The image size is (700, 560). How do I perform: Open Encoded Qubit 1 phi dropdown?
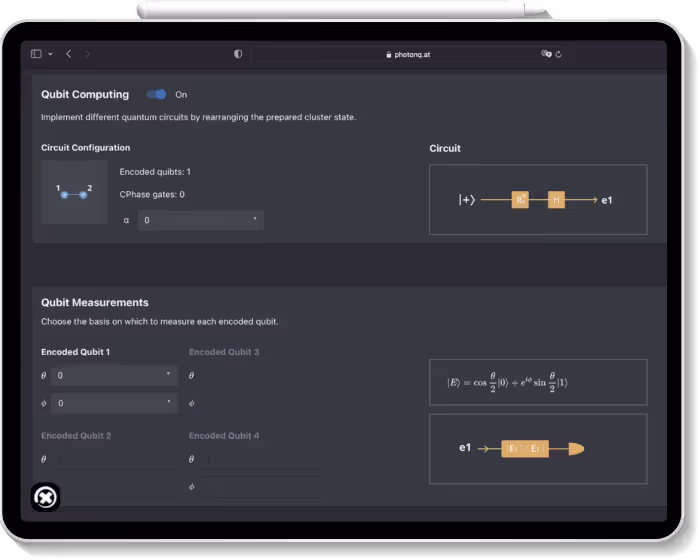coord(114,403)
